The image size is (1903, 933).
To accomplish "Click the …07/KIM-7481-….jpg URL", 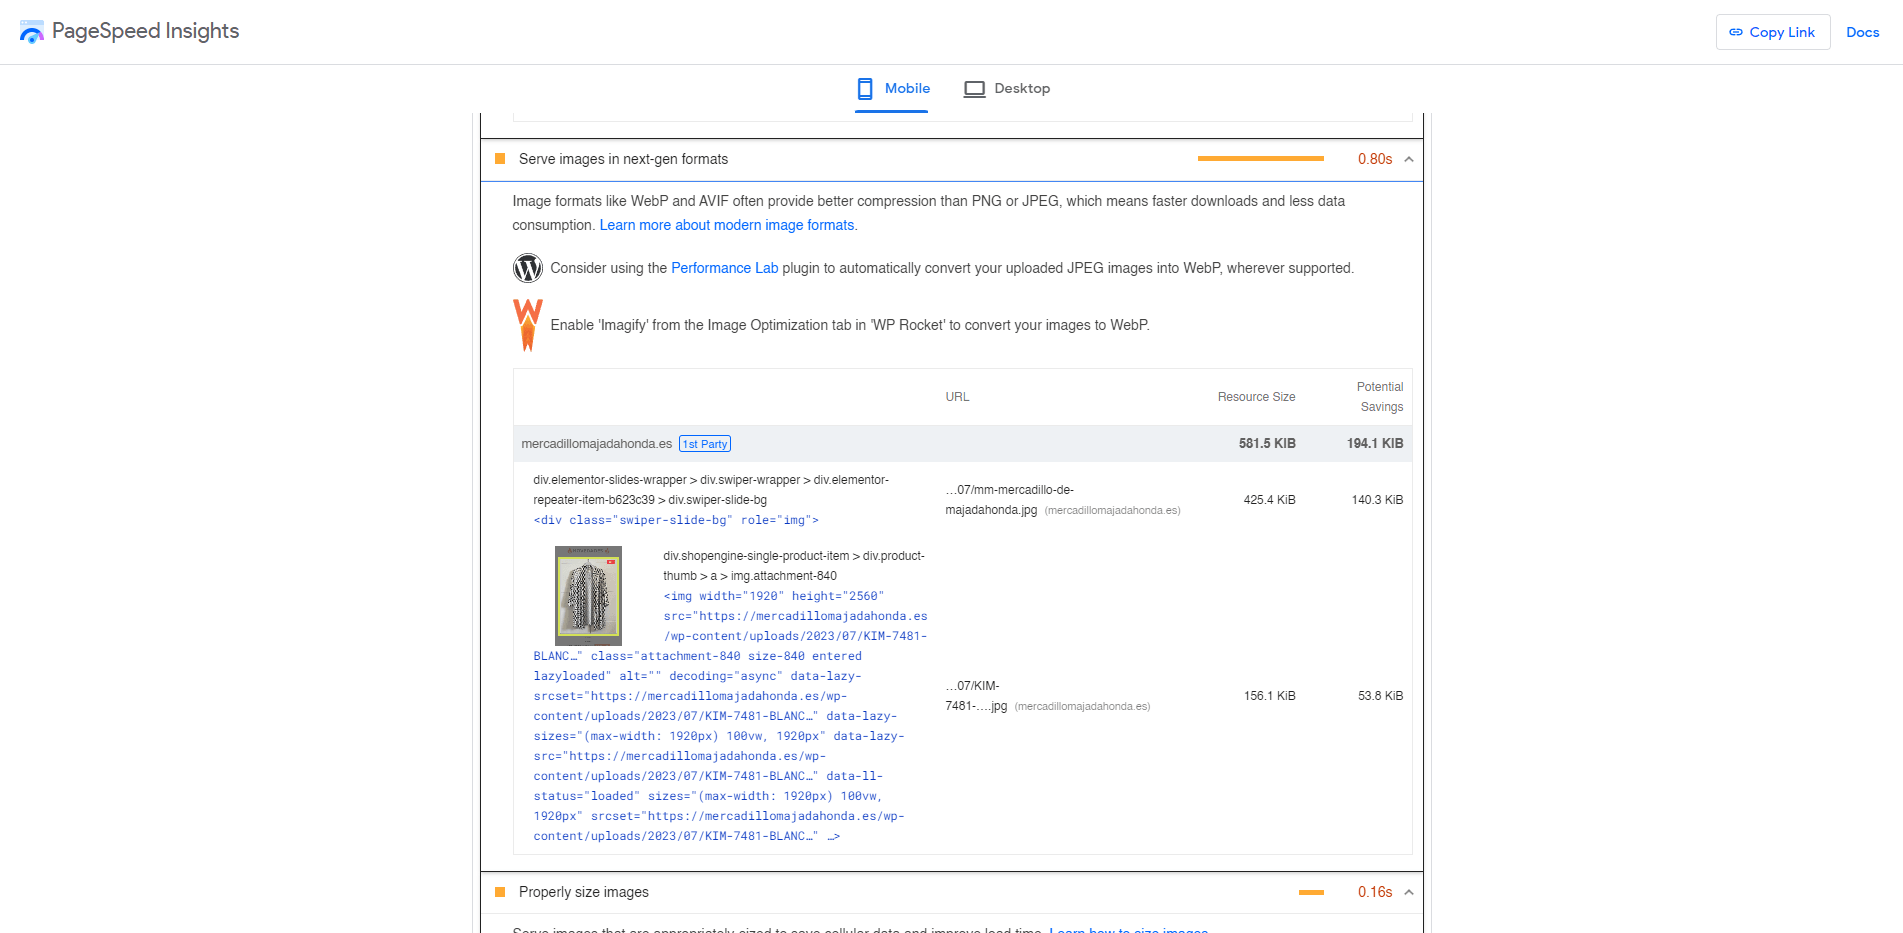I will tap(976, 696).
